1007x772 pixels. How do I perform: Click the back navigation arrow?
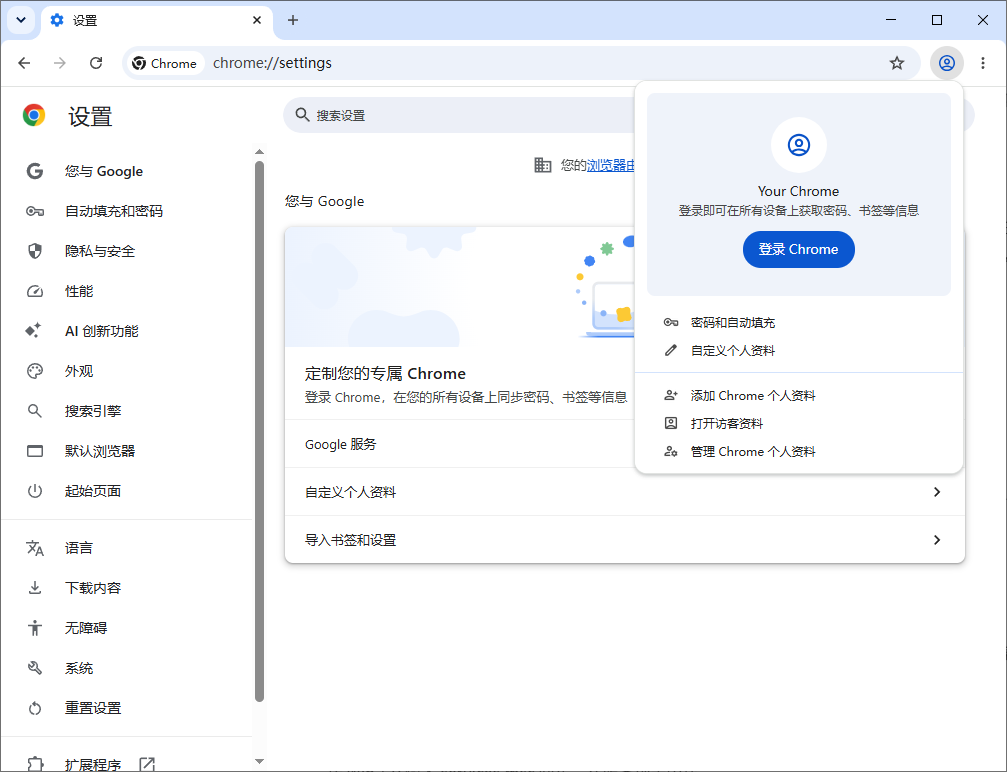coord(24,63)
